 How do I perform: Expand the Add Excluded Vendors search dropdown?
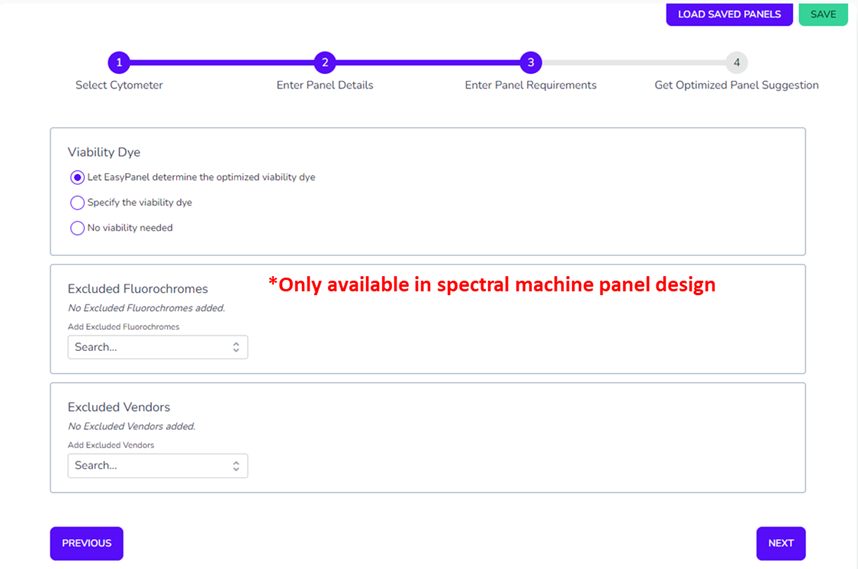[x=150, y=466]
